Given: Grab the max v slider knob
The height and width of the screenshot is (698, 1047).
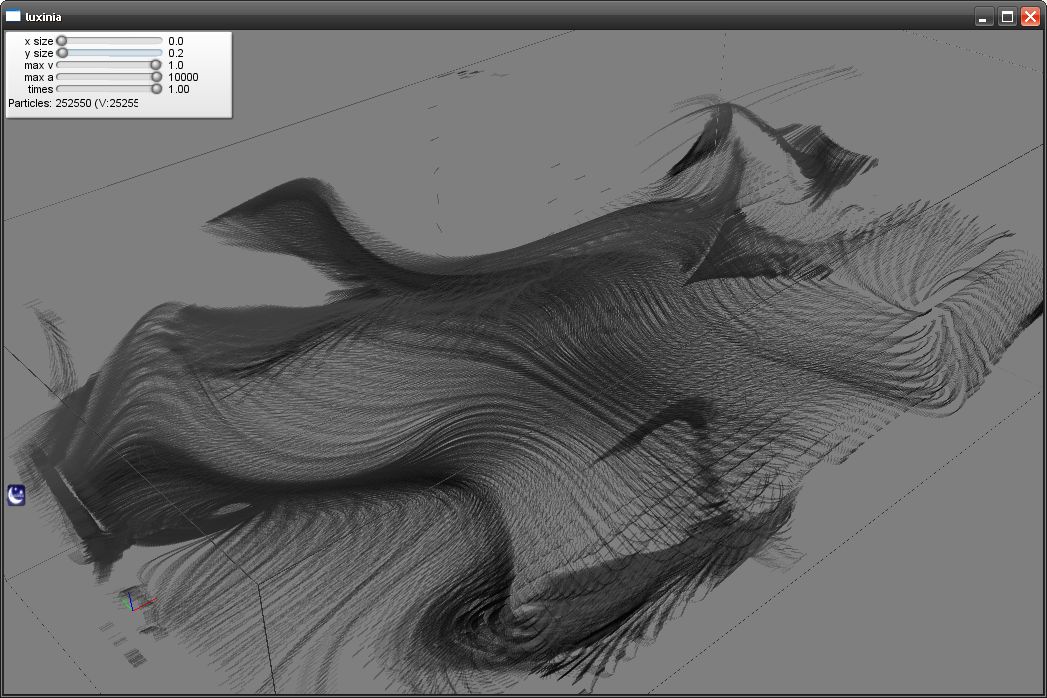Looking at the screenshot, I should pyautogui.click(x=156, y=65).
